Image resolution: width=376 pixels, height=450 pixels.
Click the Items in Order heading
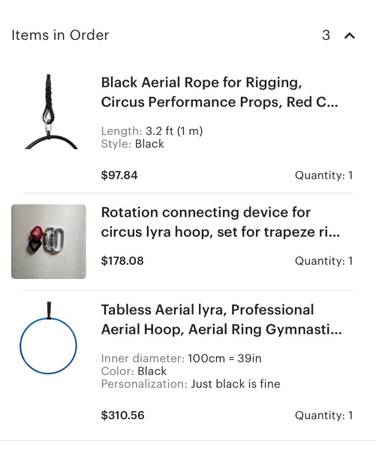click(x=60, y=35)
